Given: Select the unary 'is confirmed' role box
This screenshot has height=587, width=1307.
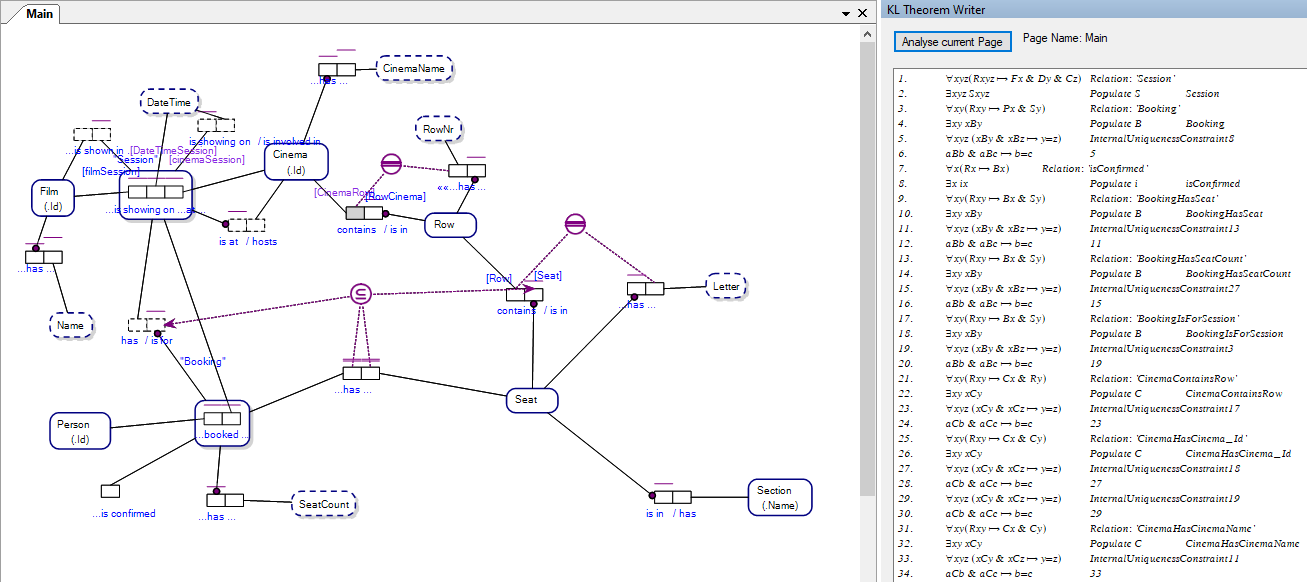Looking at the screenshot, I should pyautogui.click(x=110, y=491).
